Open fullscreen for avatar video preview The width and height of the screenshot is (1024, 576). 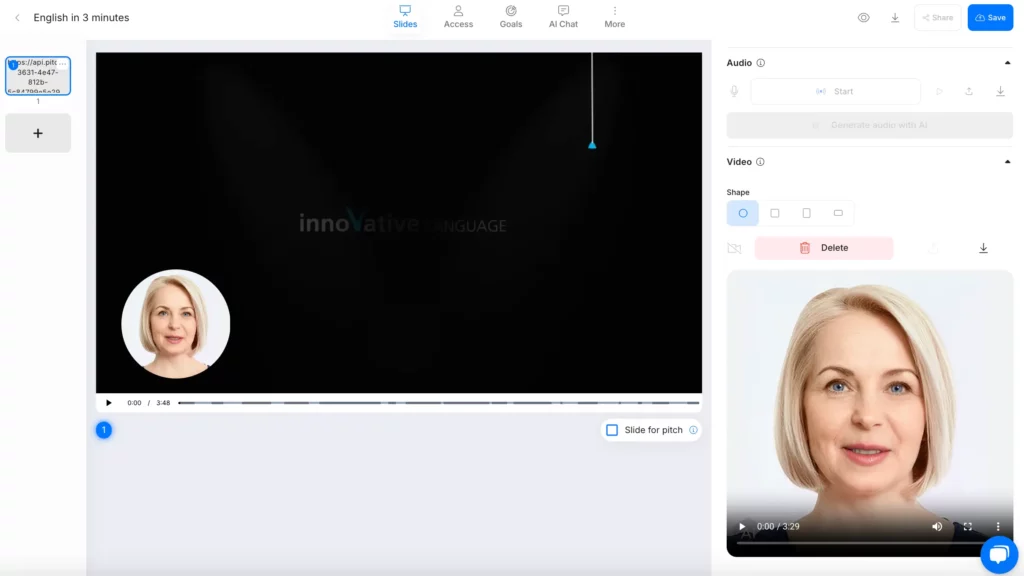point(967,526)
